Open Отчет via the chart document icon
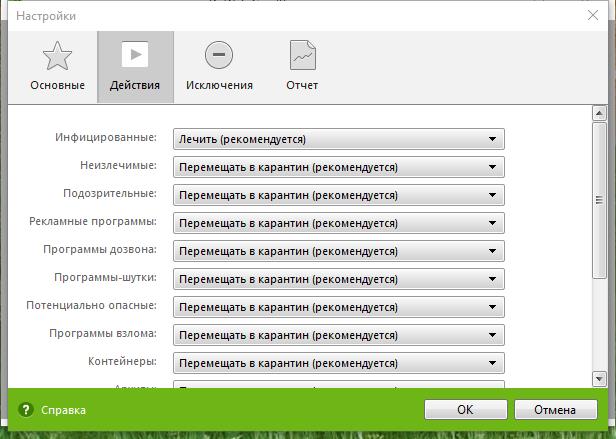 point(302,56)
